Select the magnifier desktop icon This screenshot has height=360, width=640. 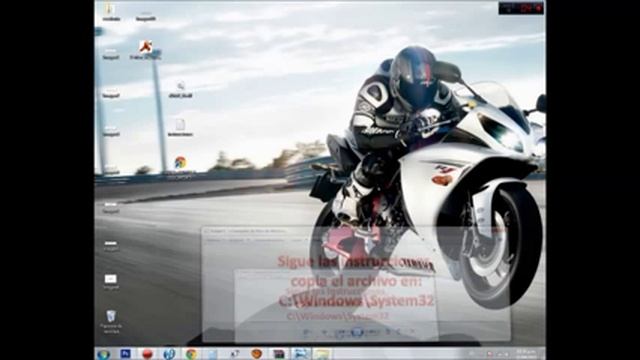point(180,89)
